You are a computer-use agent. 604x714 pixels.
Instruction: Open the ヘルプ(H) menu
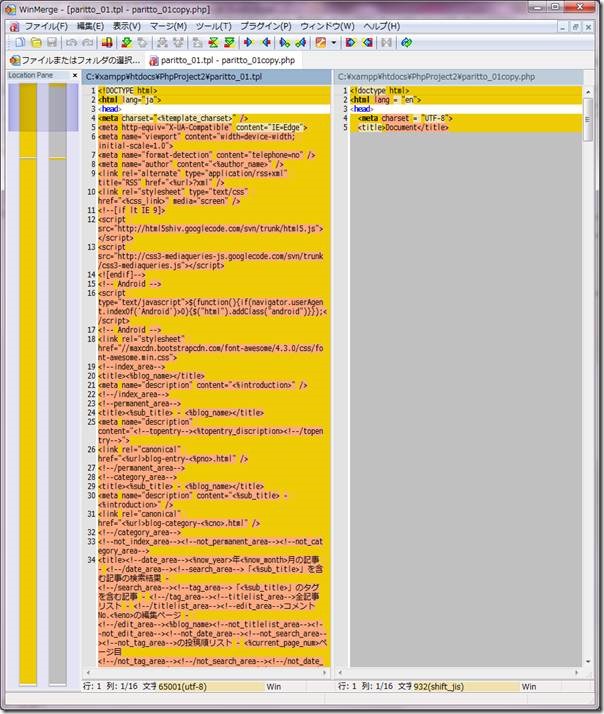pyautogui.click(x=382, y=25)
